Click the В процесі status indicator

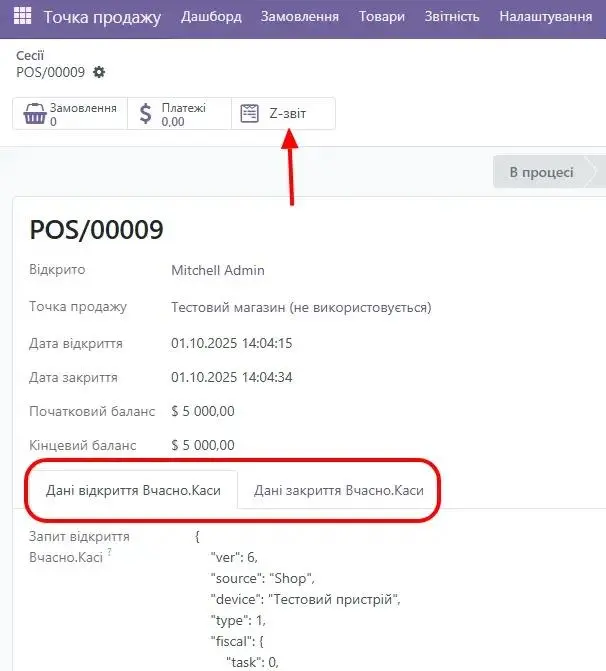541,172
